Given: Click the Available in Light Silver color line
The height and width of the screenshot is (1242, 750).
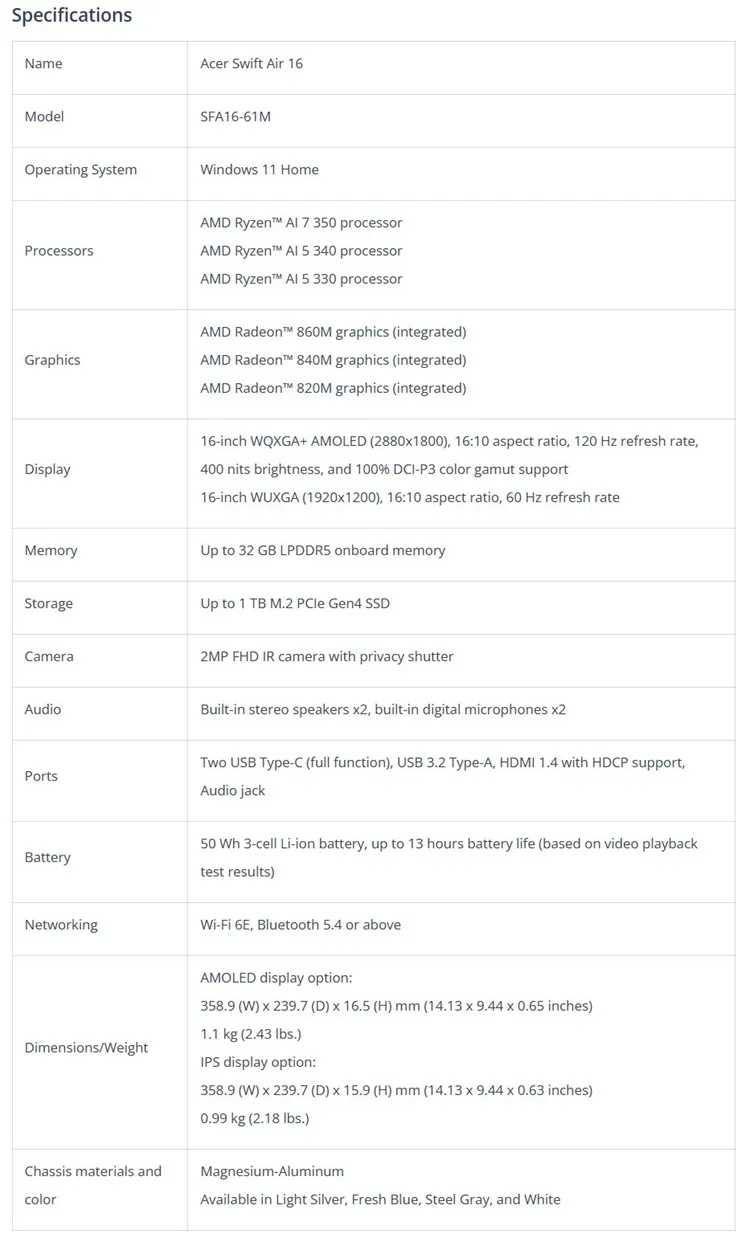Looking at the screenshot, I should [x=380, y=1198].
